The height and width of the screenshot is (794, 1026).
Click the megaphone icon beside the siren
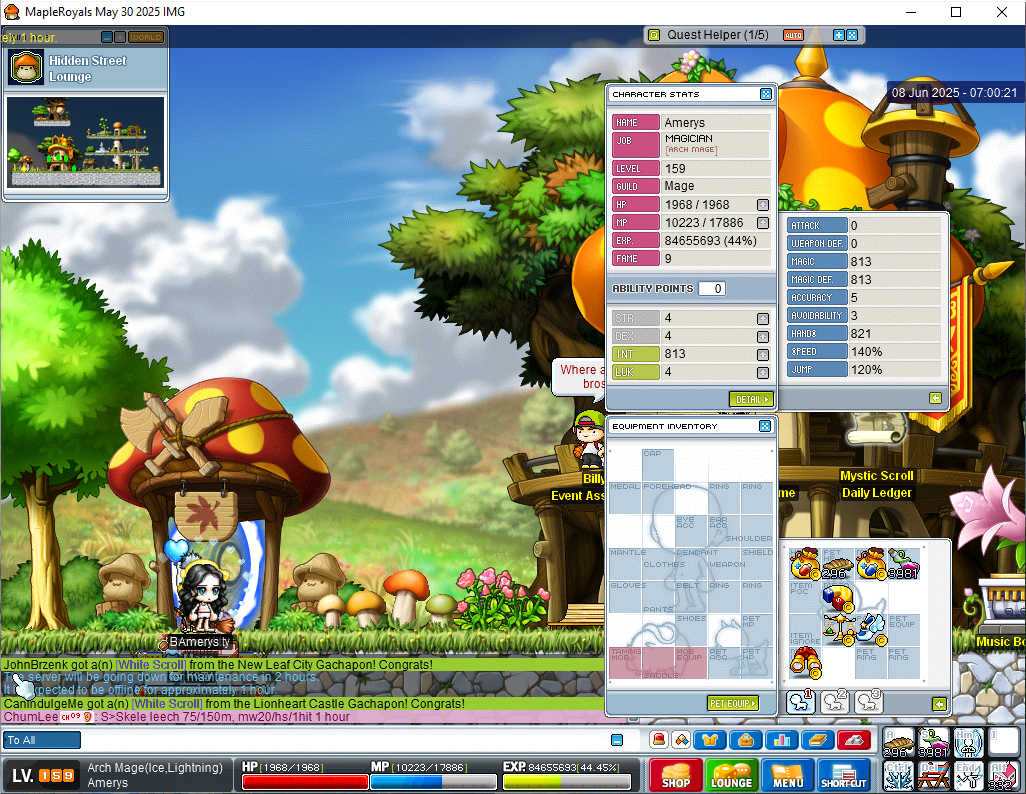coord(681,740)
